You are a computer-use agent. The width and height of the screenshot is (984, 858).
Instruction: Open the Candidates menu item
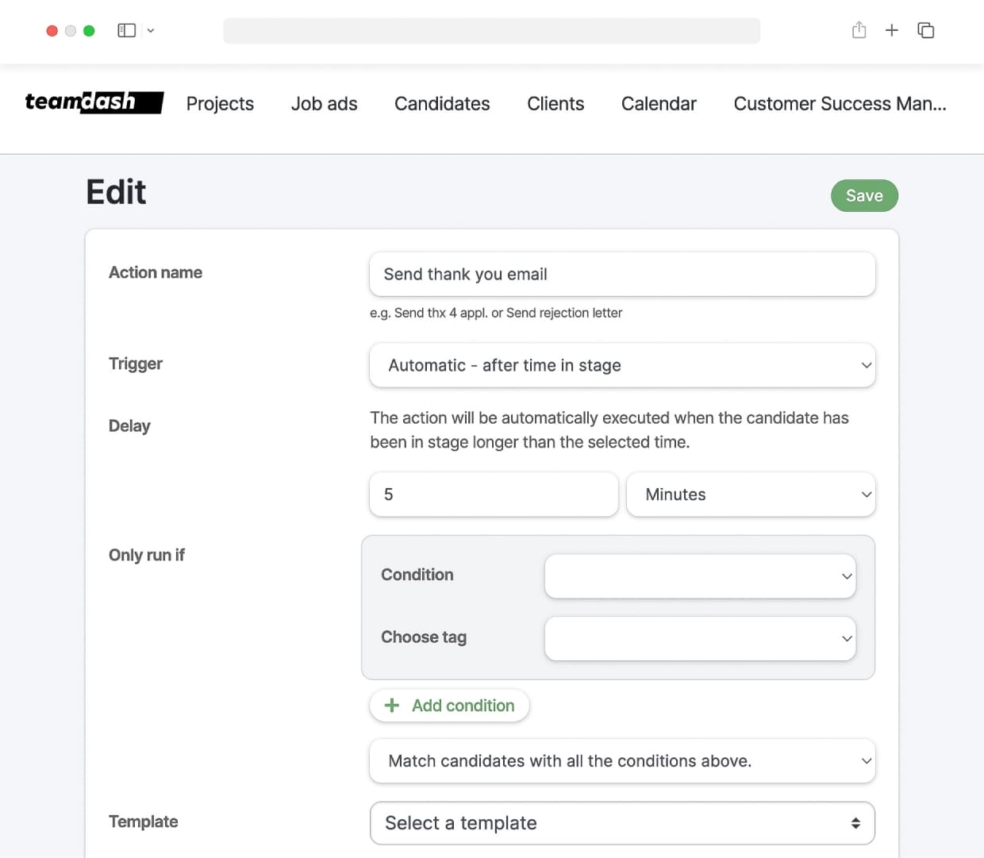(x=442, y=104)
